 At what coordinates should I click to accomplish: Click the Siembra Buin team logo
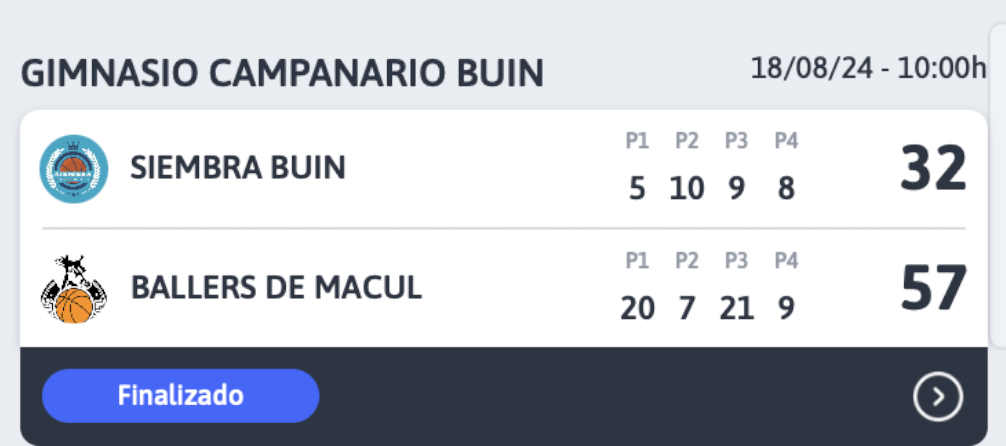74,169
